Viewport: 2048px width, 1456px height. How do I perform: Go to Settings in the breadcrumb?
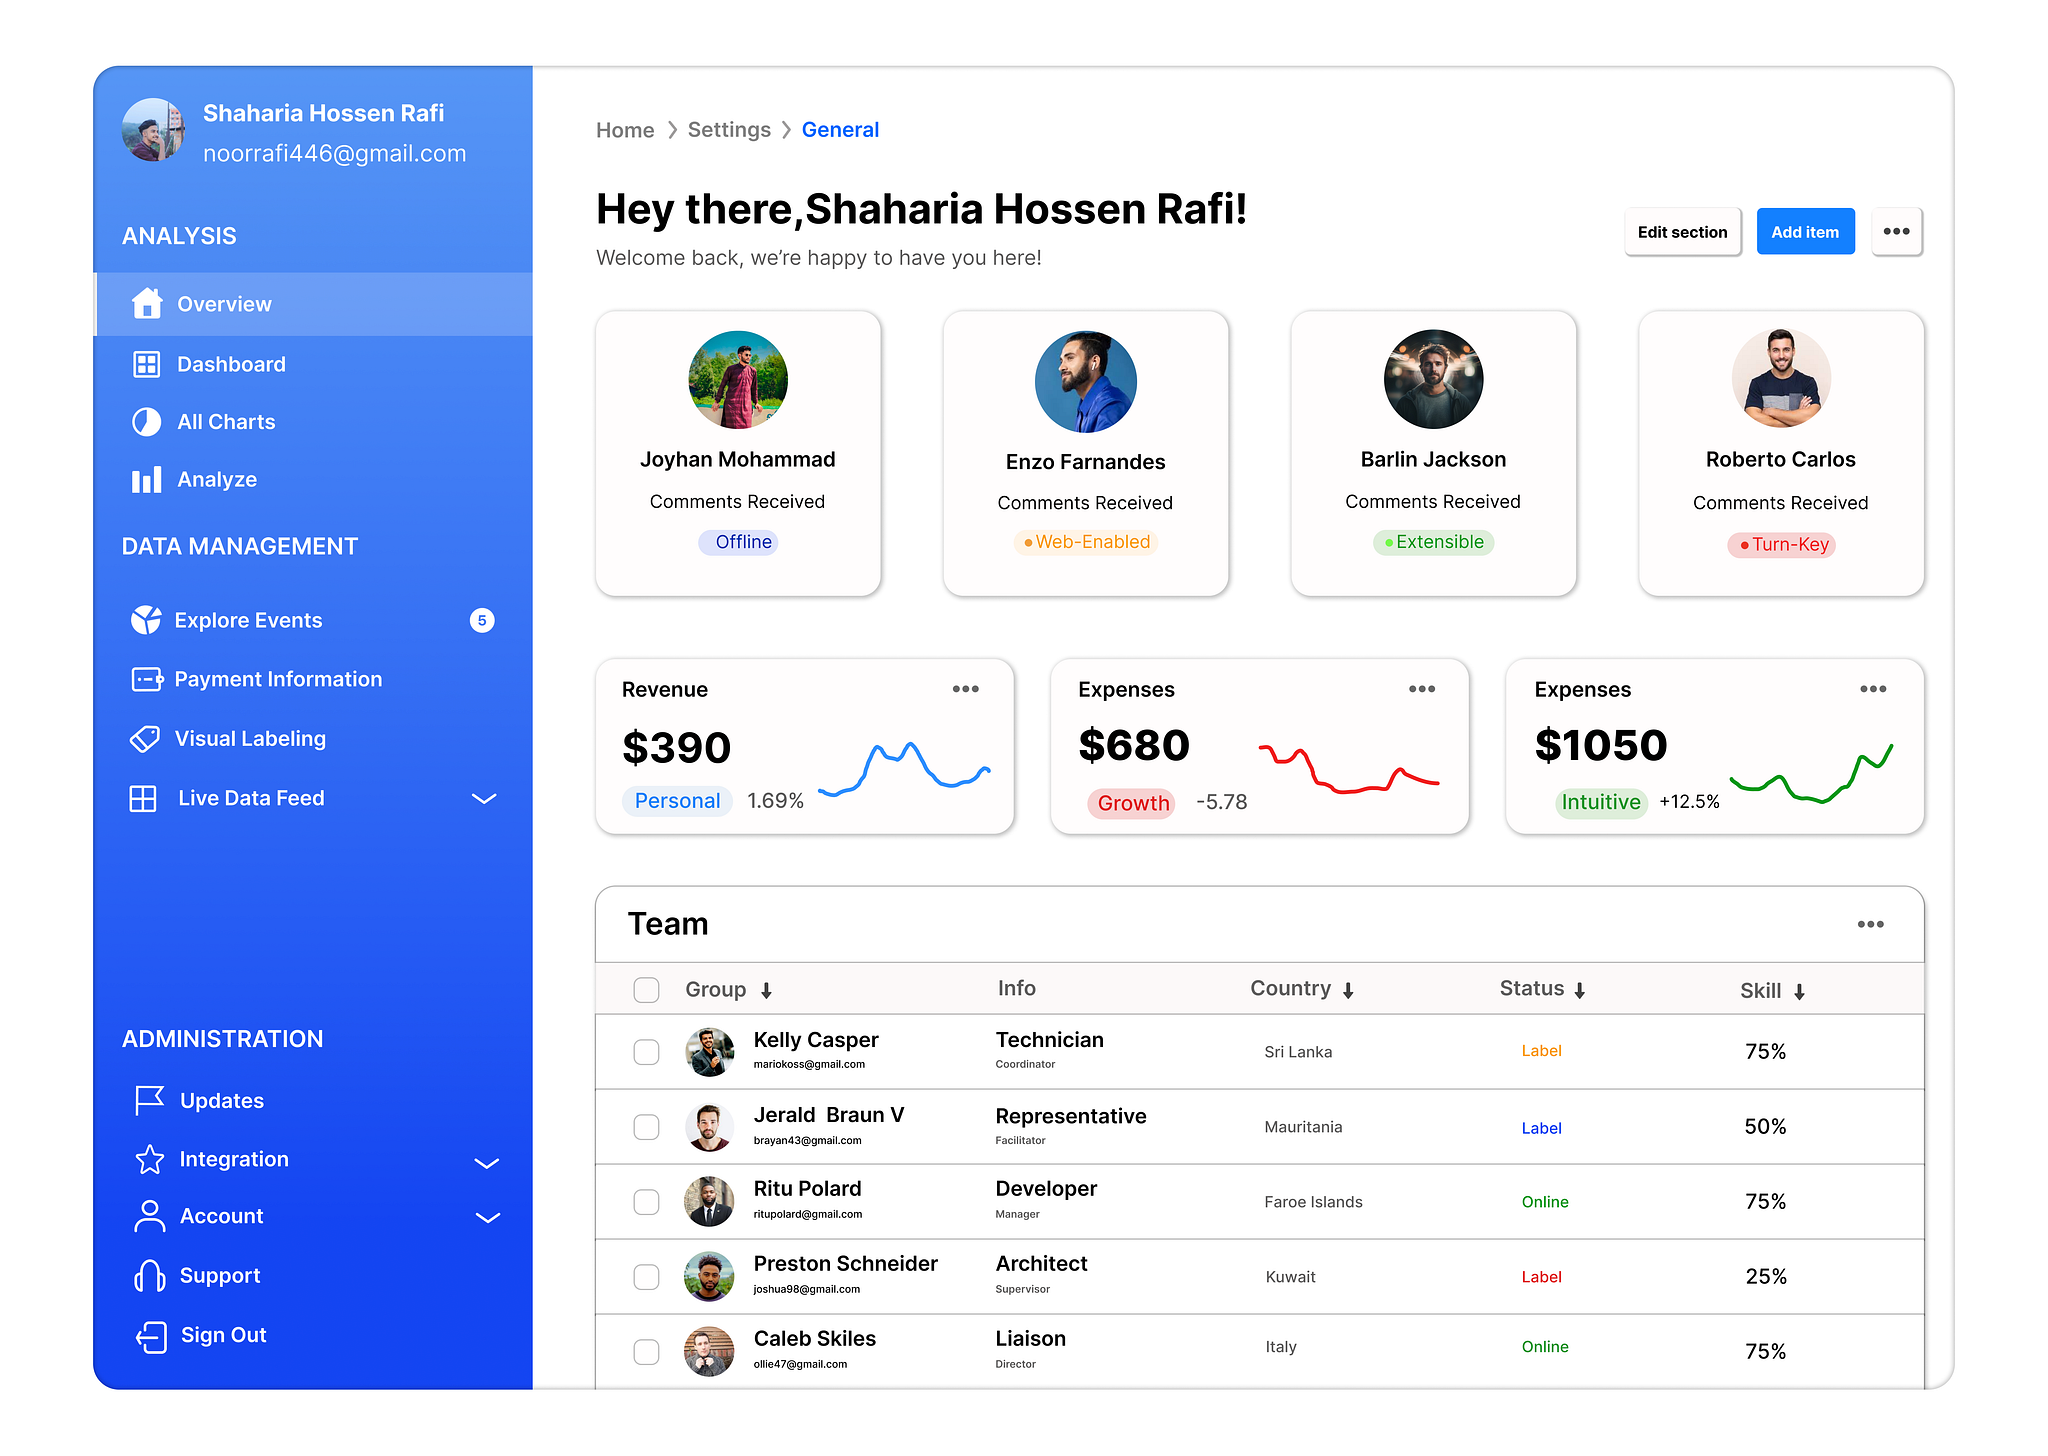point(729,130)
